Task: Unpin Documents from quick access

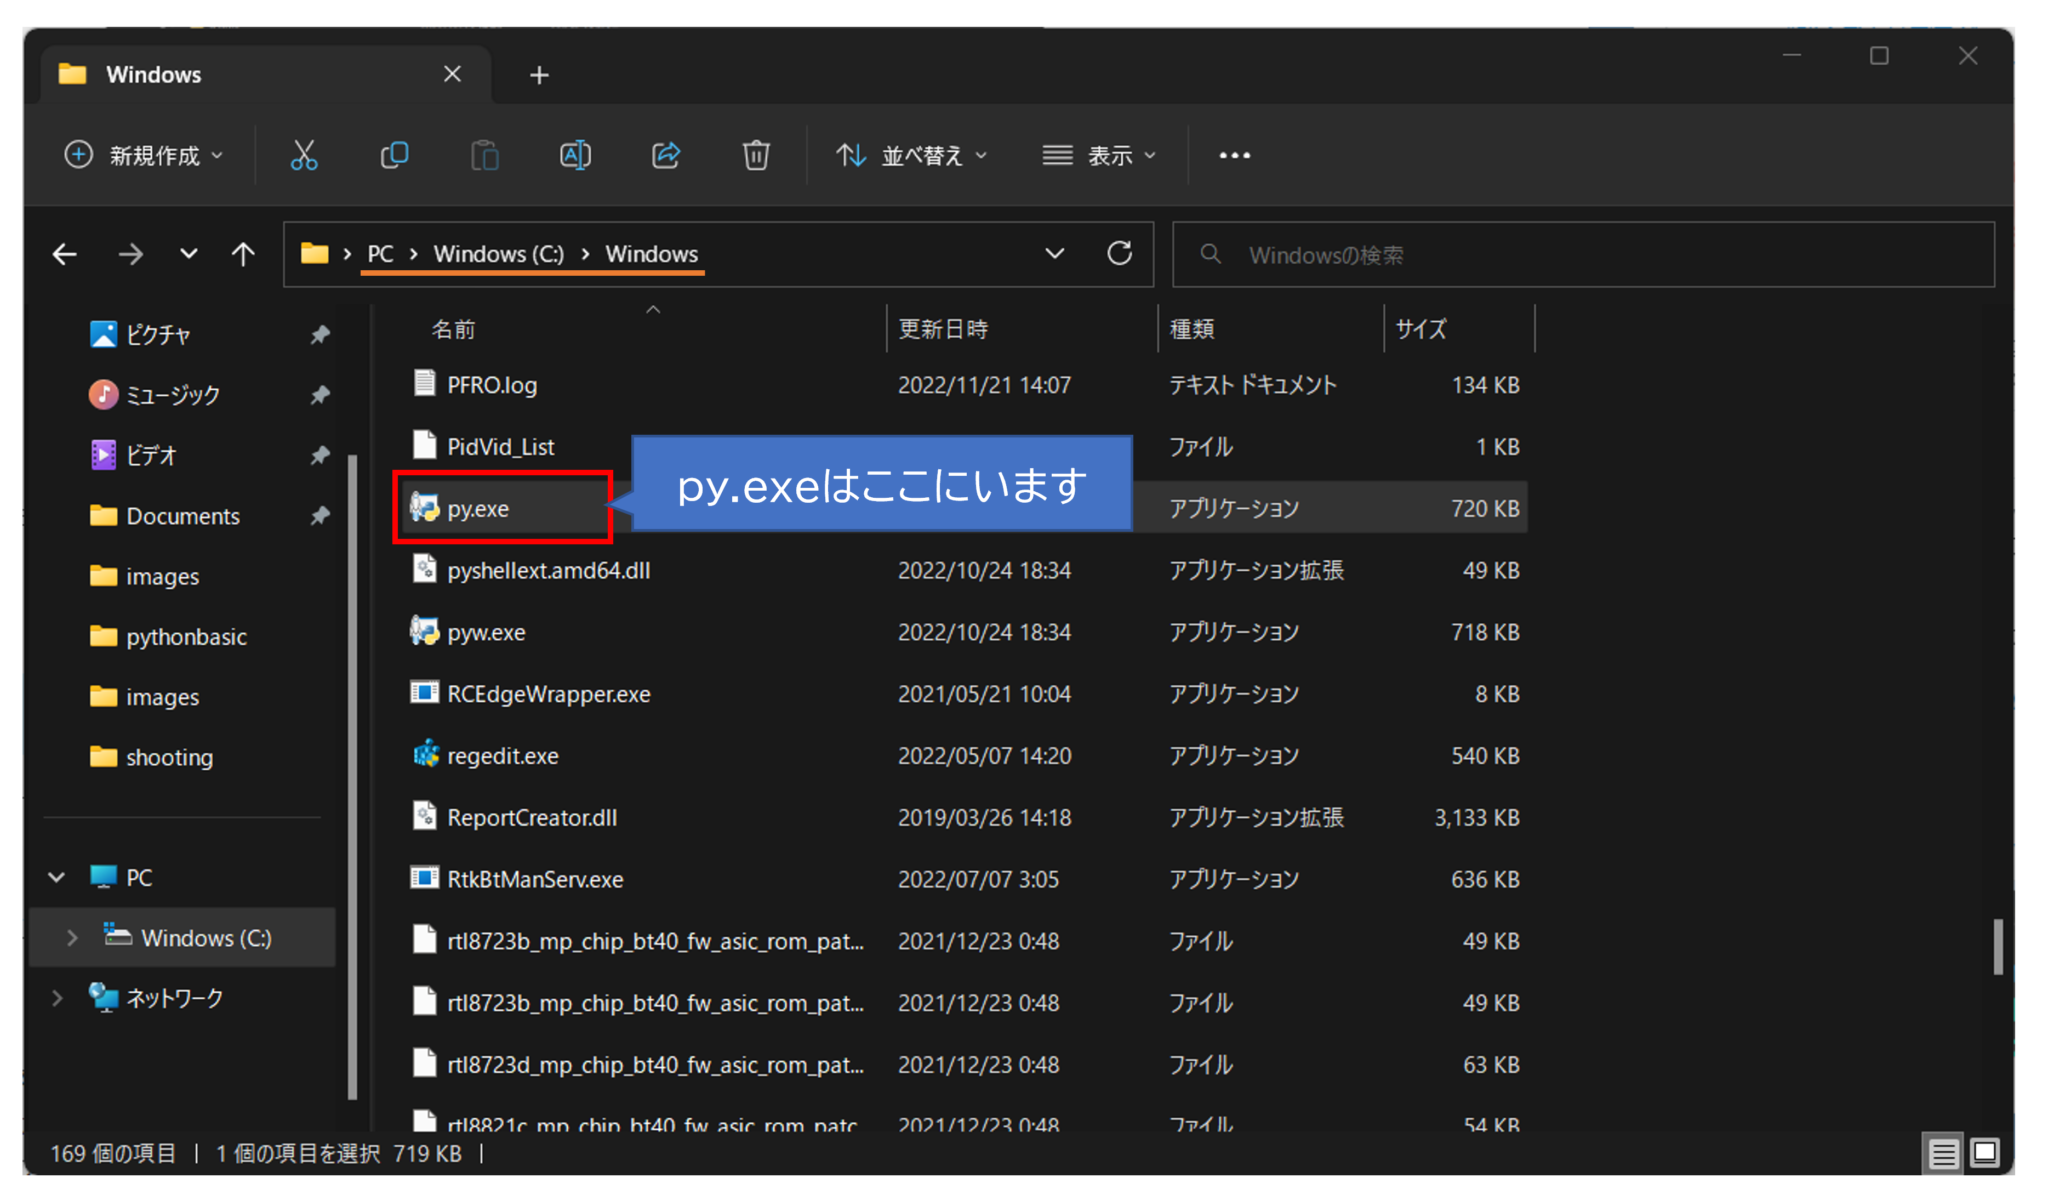Action: click(x=320, y=515)
